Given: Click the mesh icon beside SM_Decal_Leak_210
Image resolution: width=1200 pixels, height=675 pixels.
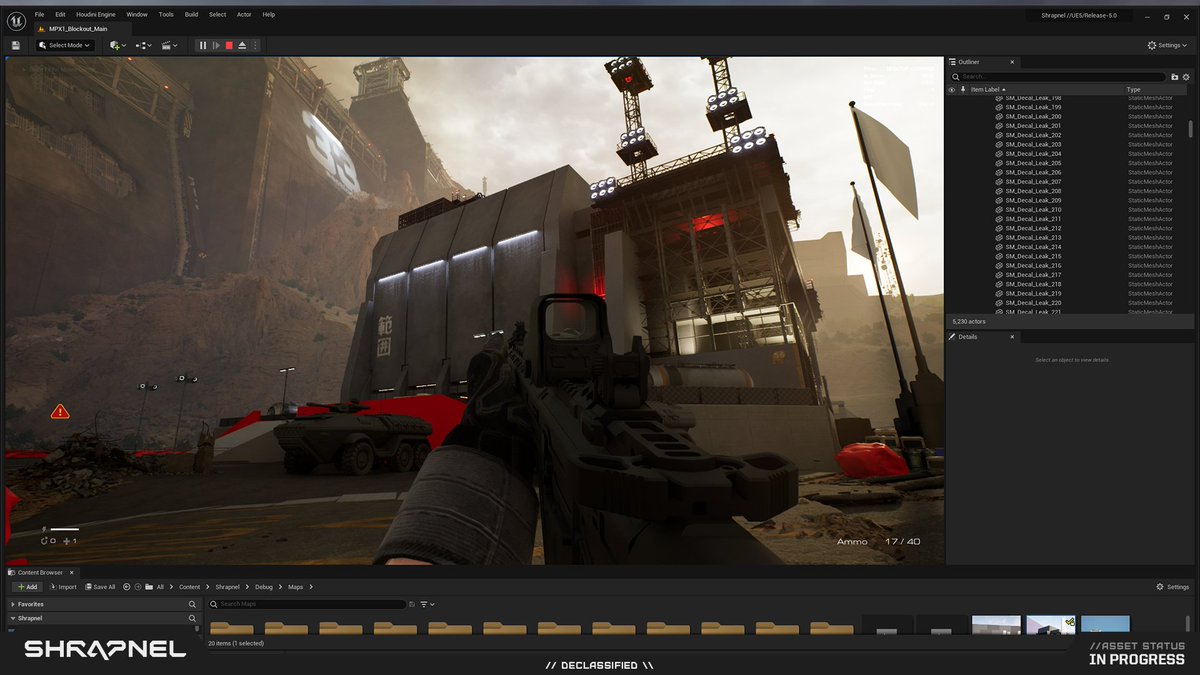Looking at the screenshot, I should [x=998, y=210].
